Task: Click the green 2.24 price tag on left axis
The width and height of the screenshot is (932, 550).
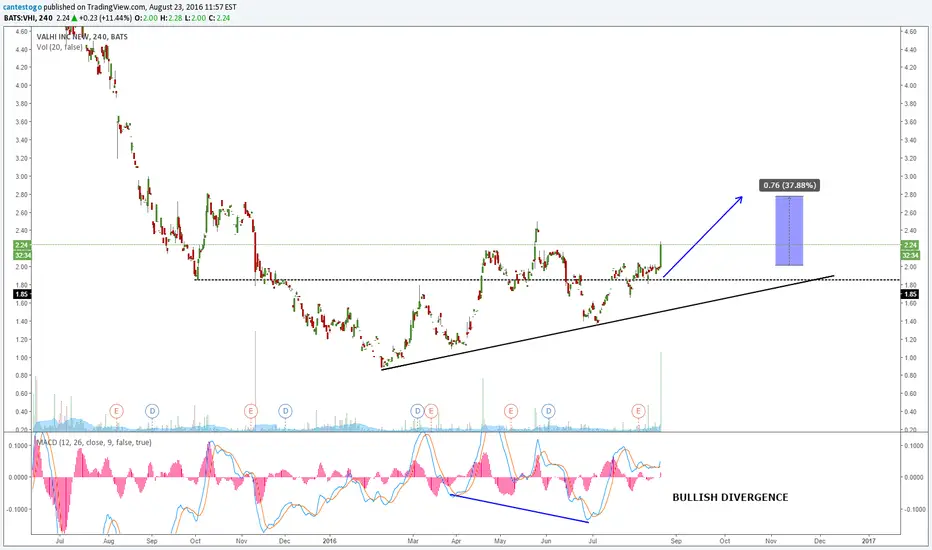Action: coord(22,245)
